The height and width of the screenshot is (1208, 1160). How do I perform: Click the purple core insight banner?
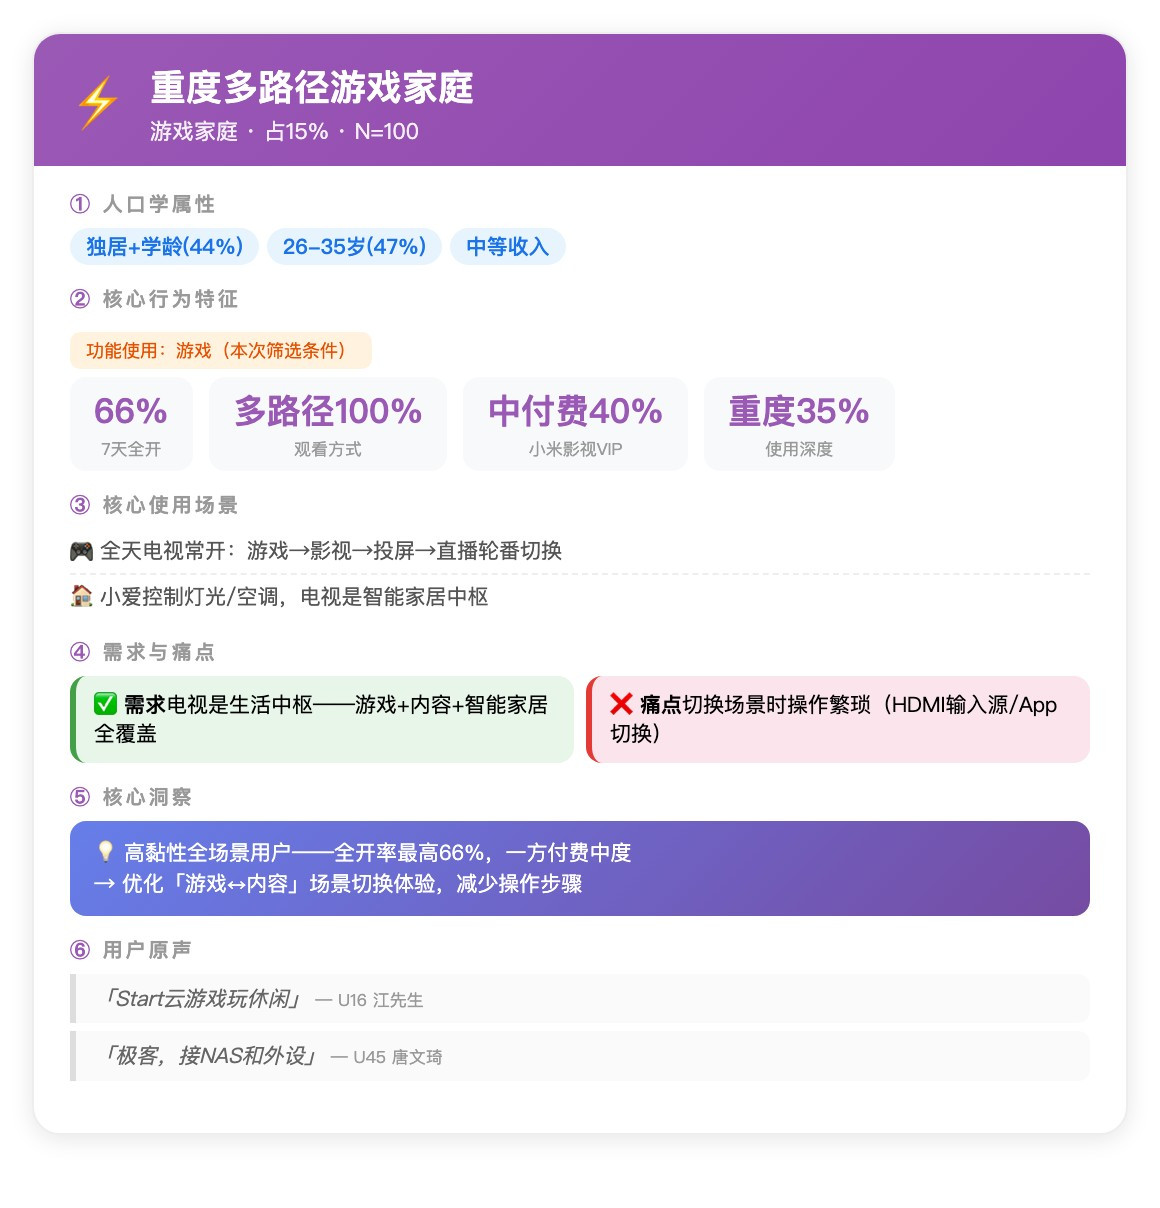pos(580,868)
